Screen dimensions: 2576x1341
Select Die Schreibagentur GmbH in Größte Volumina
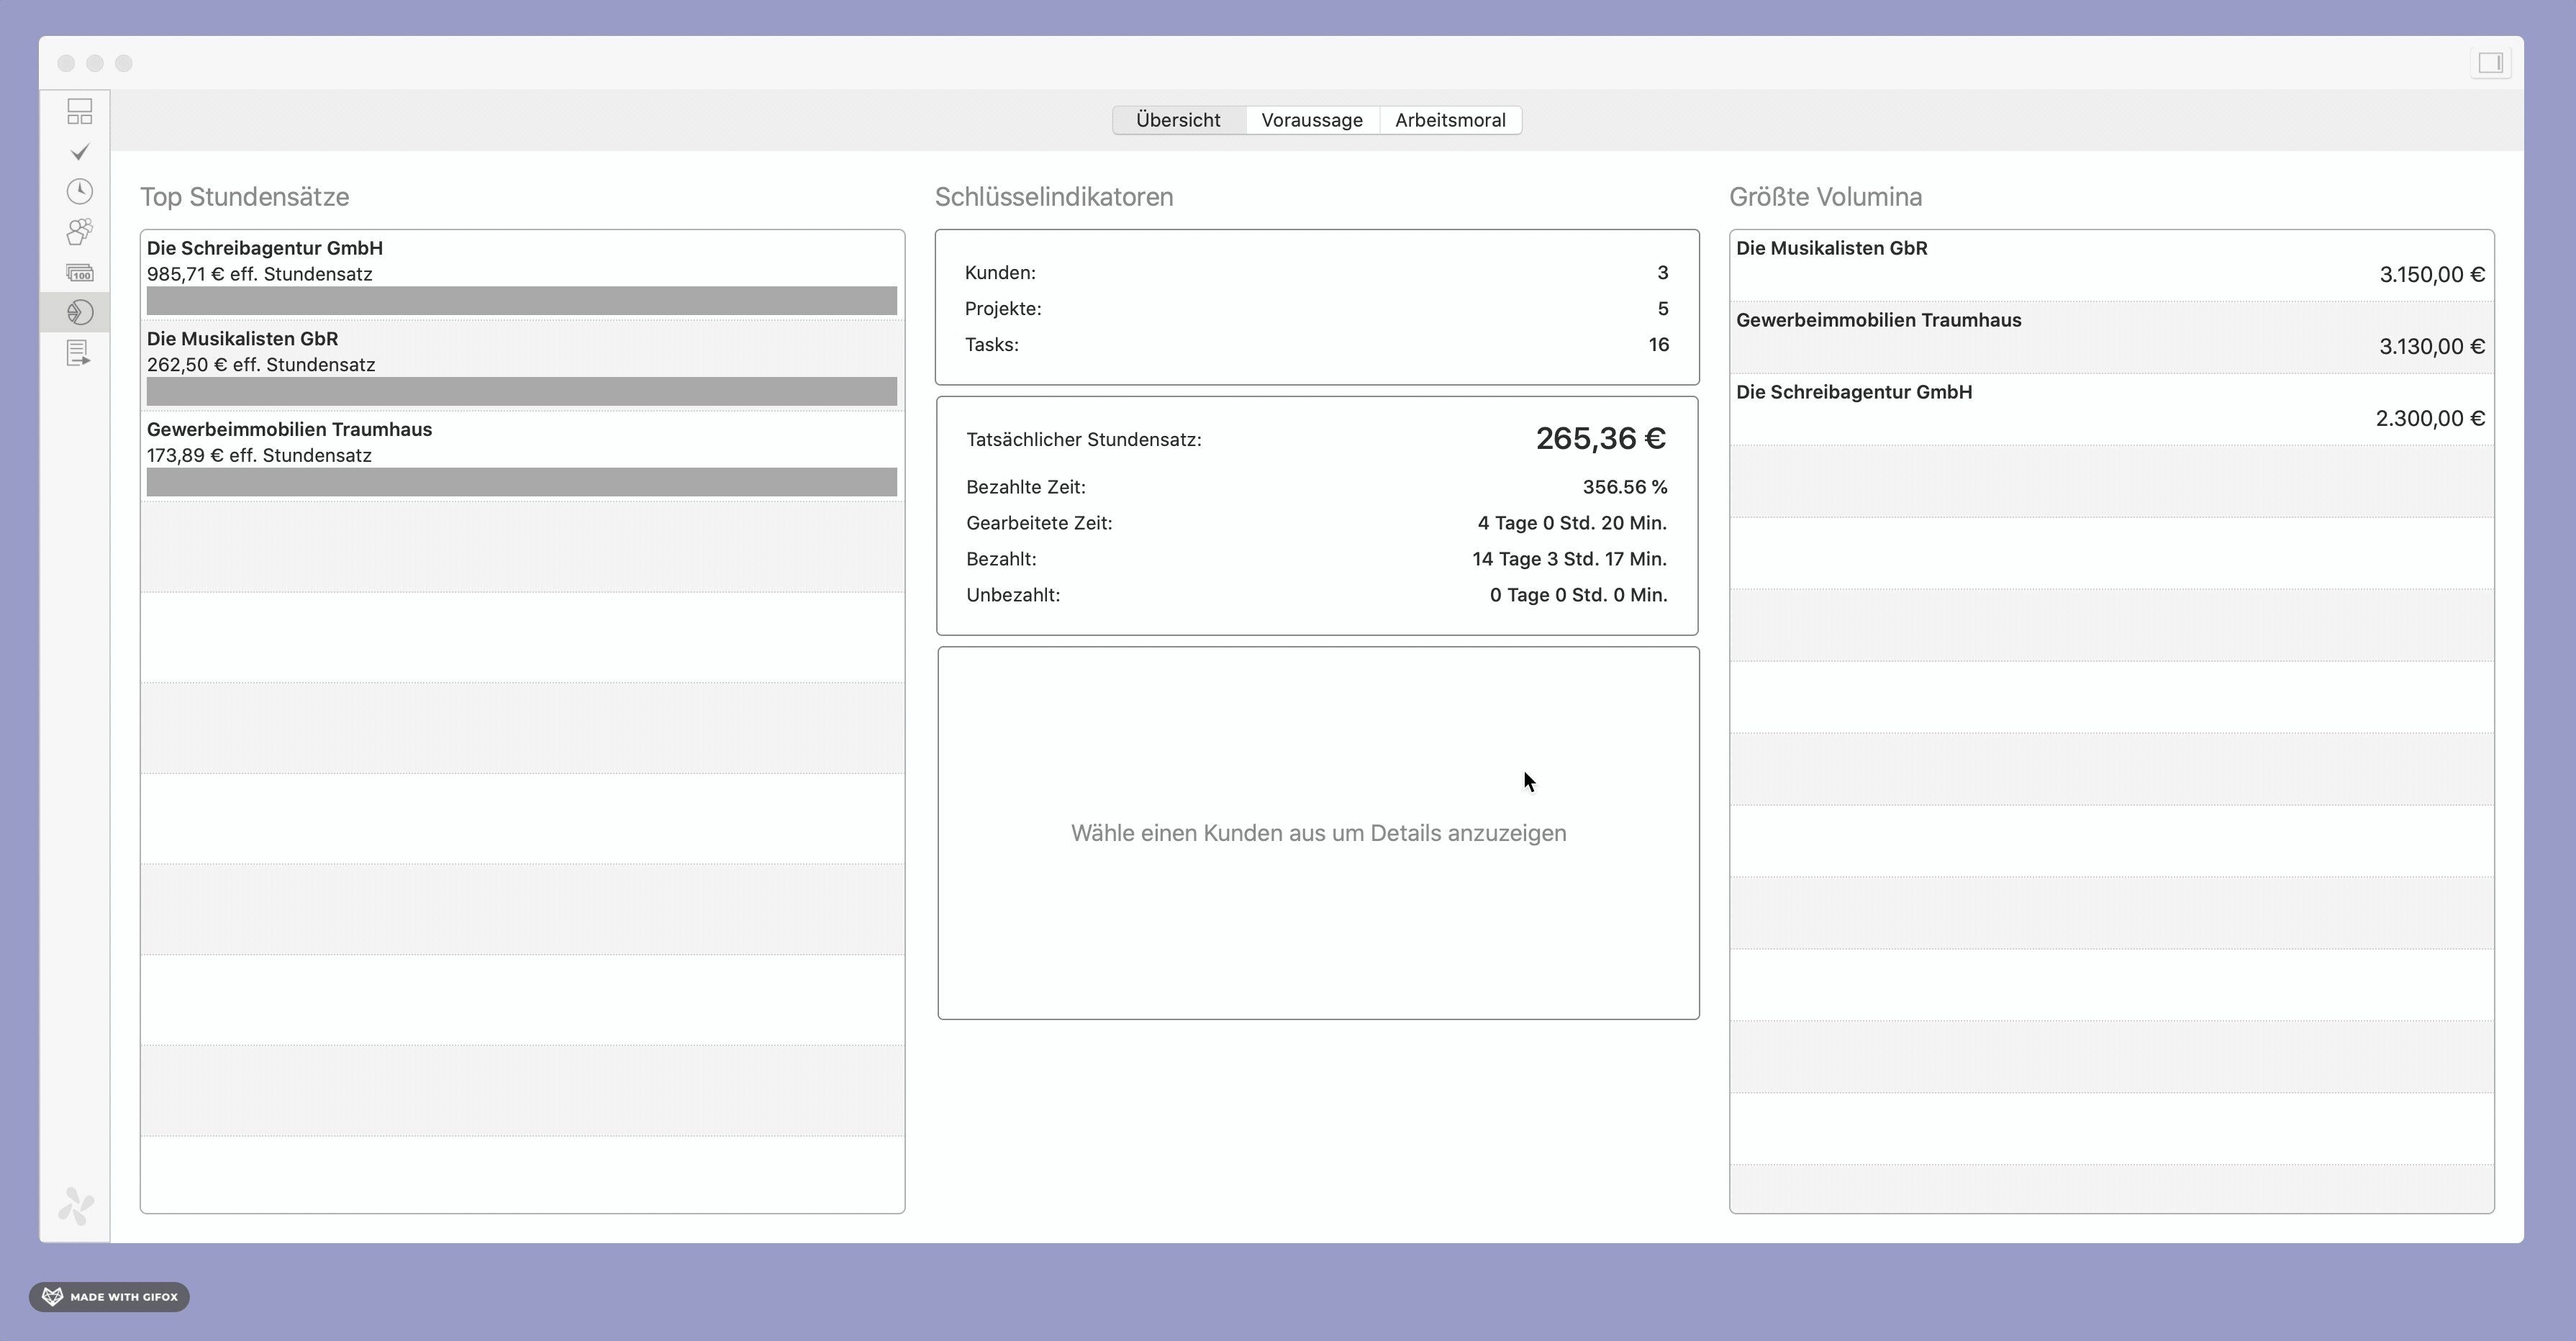coord(2112,410)
